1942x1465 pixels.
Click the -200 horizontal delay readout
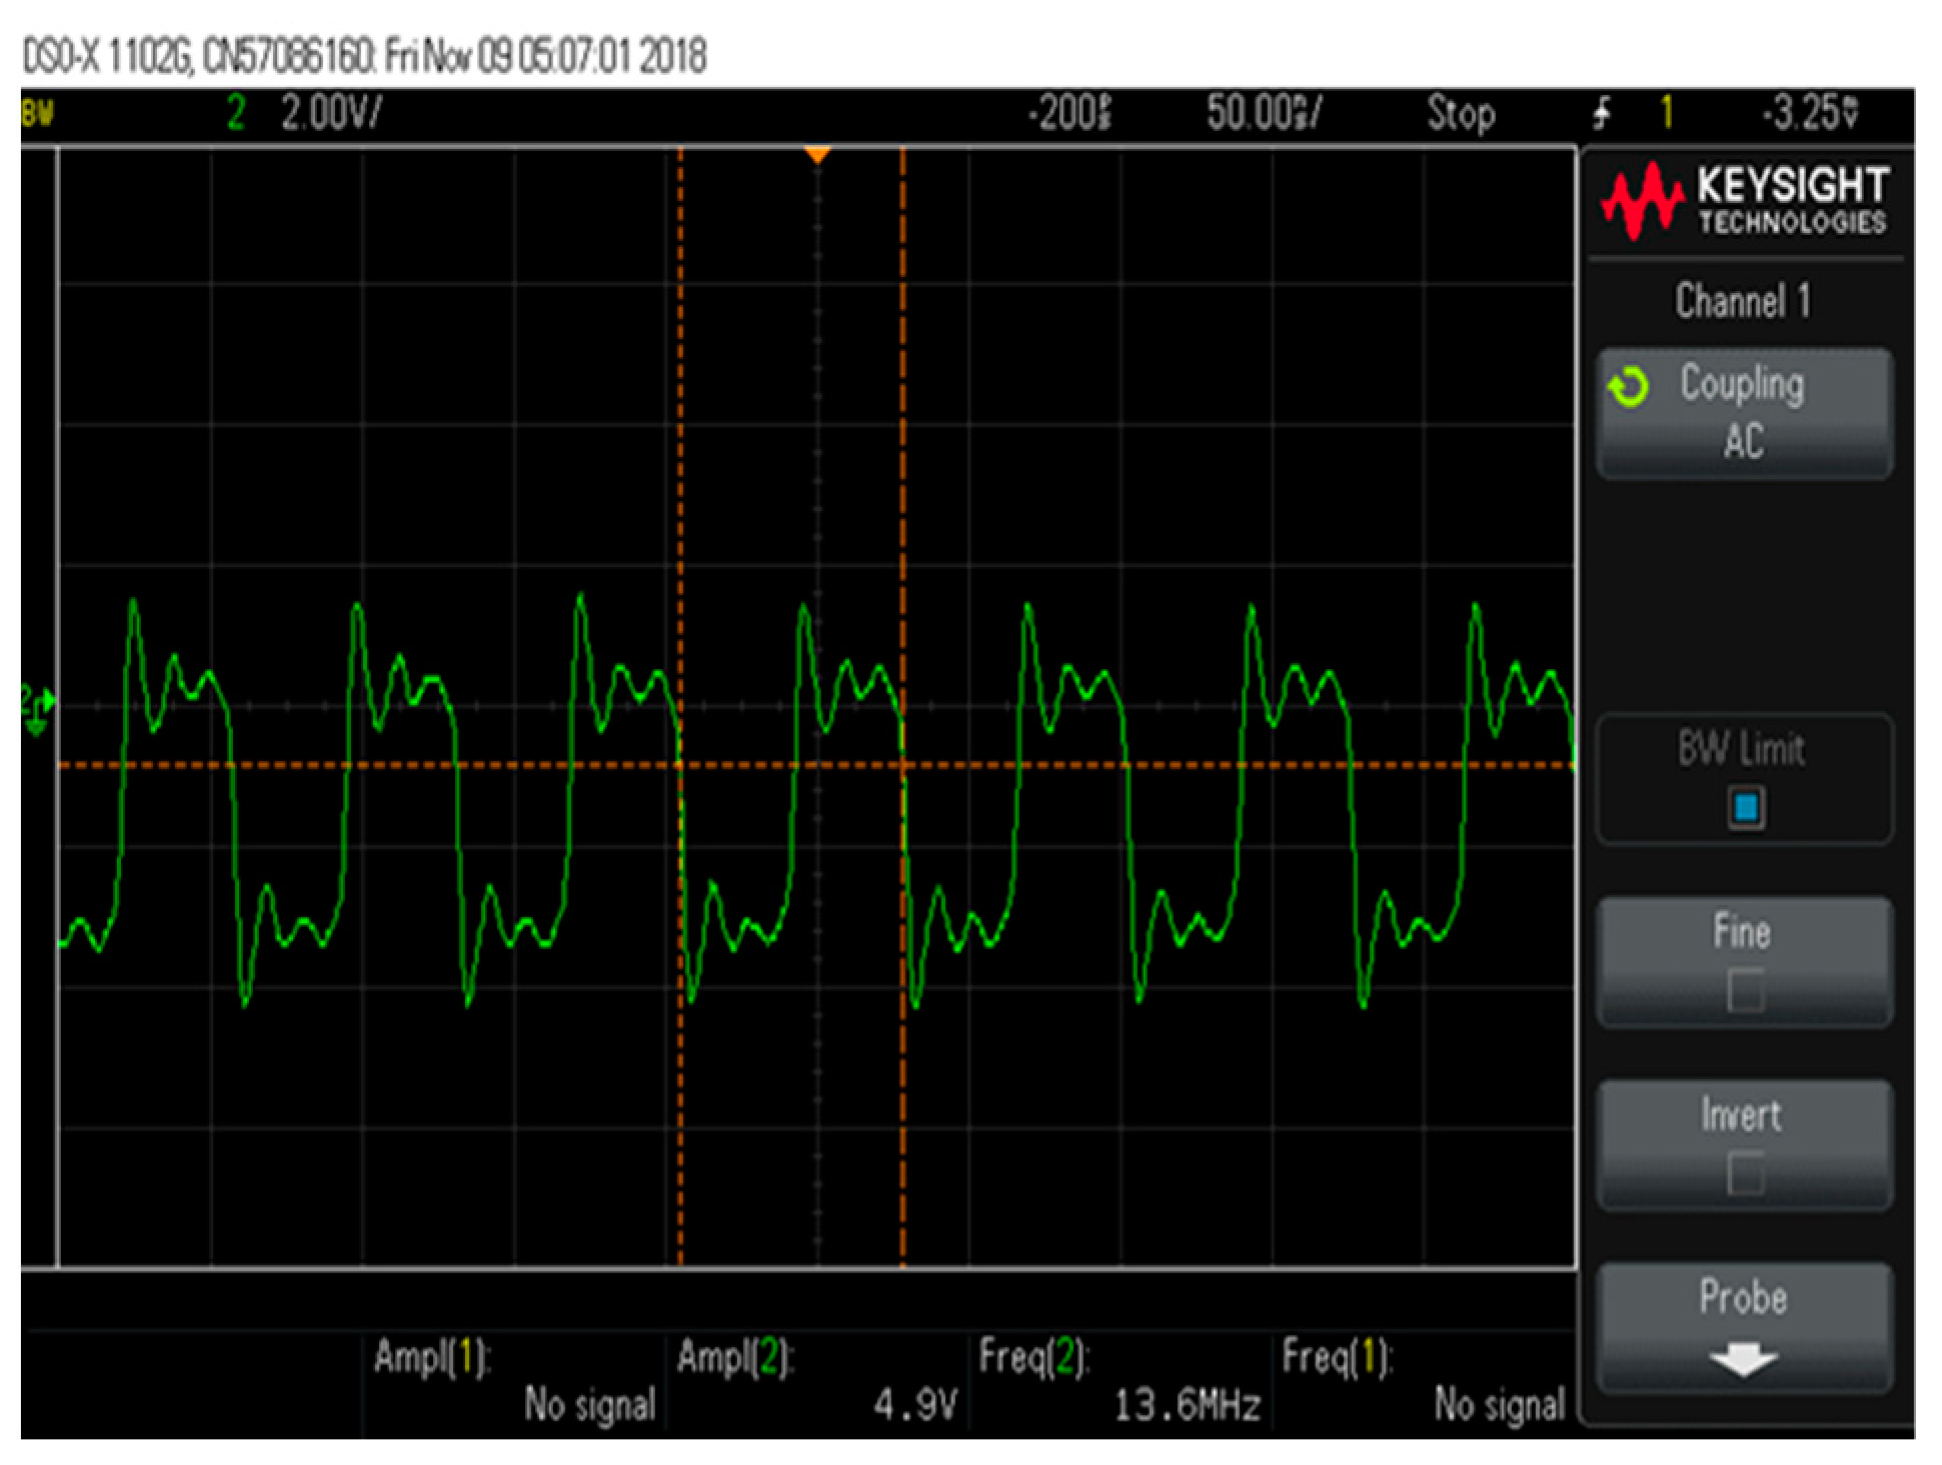point(1070,113)
